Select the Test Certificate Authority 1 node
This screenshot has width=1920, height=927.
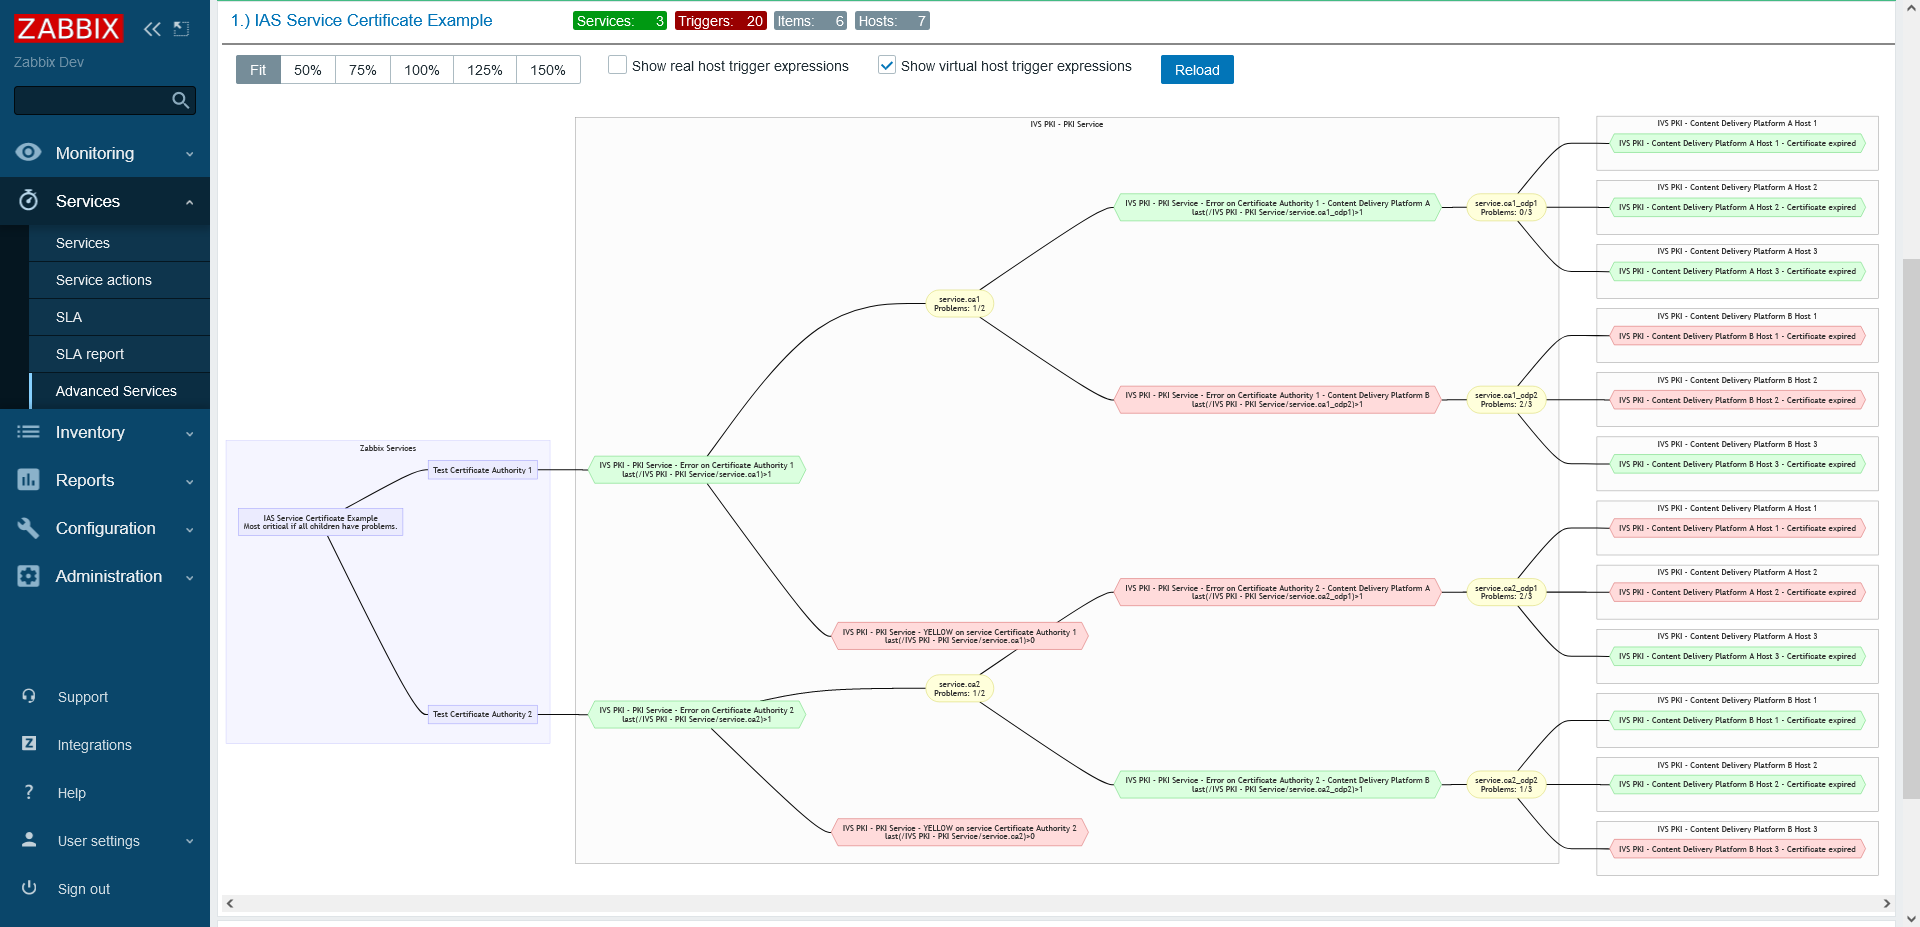click(483, 470)
